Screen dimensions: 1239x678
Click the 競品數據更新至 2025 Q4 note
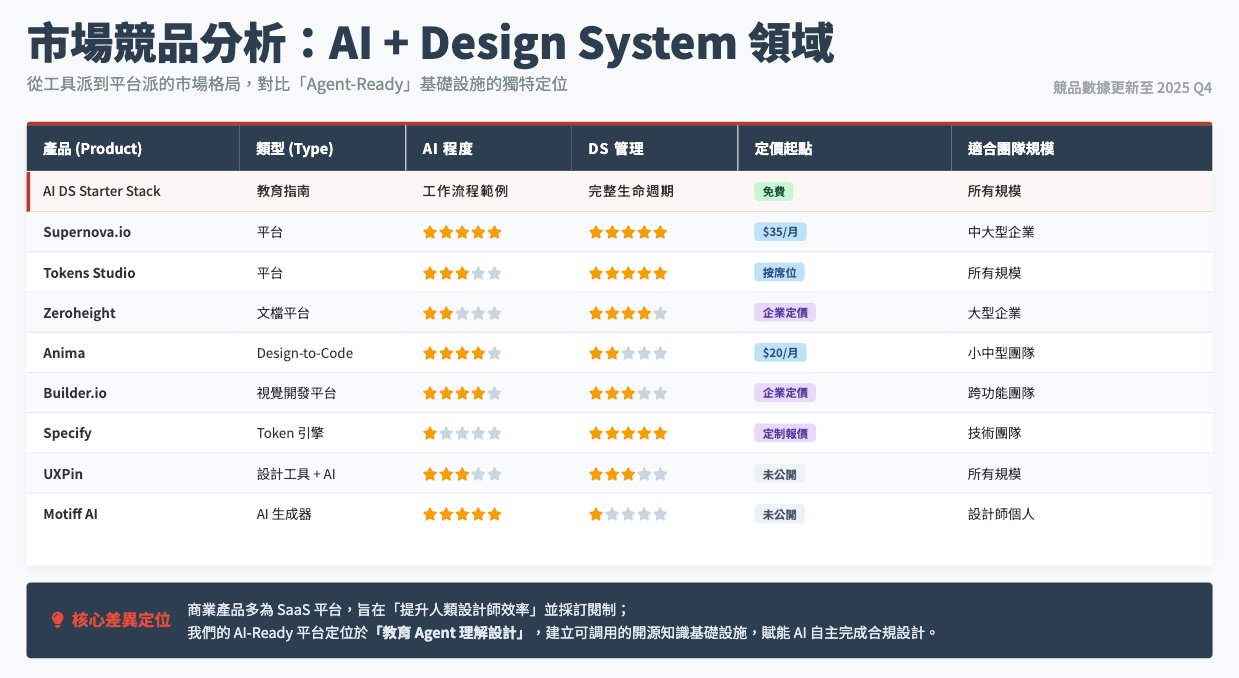[1132, 88]
